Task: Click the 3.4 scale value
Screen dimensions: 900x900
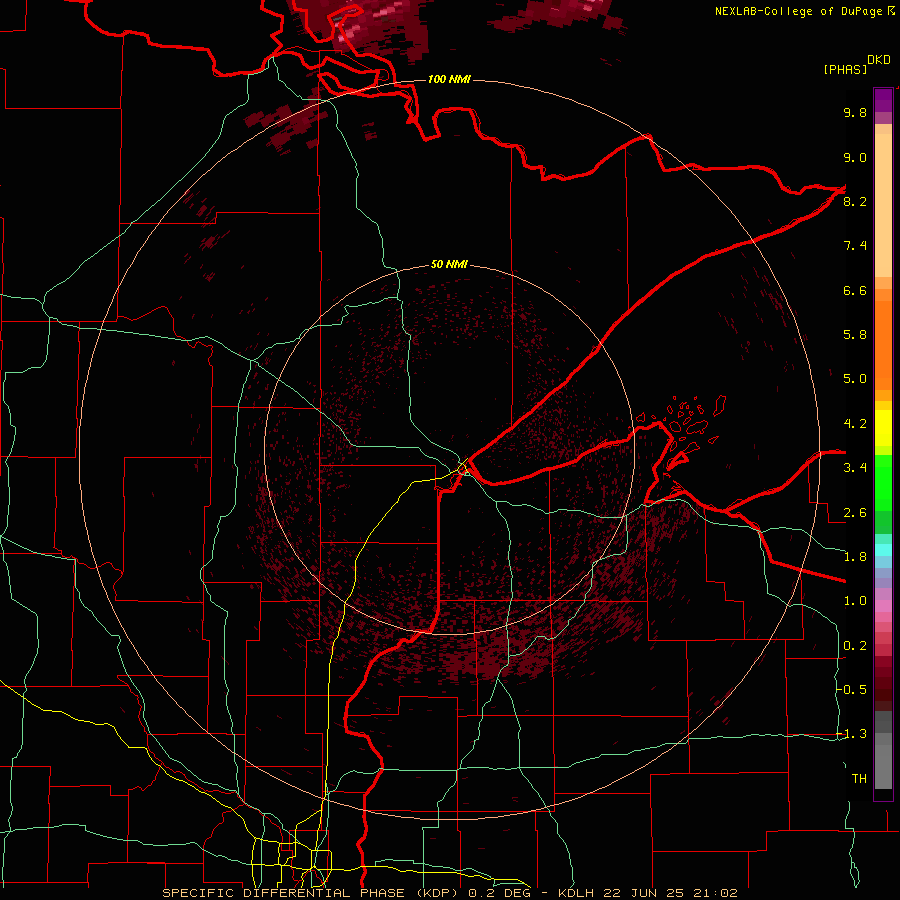Action: point(855,468)
